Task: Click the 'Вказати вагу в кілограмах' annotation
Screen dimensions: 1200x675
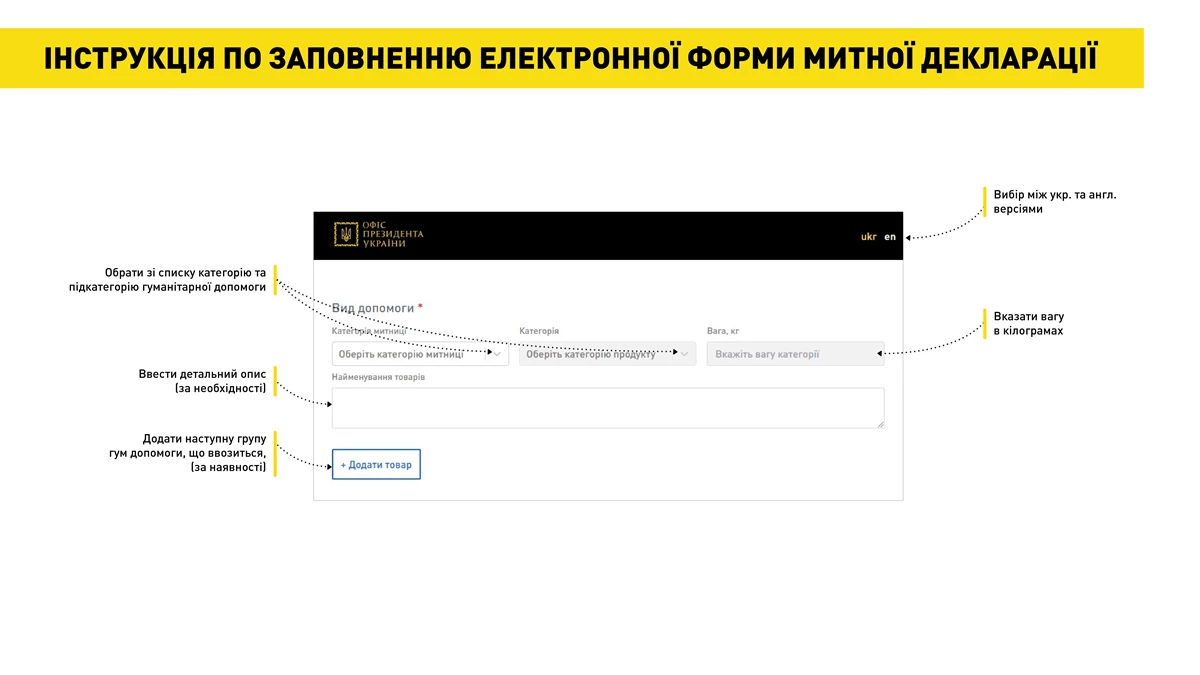Action: (x=1028, y=323)
